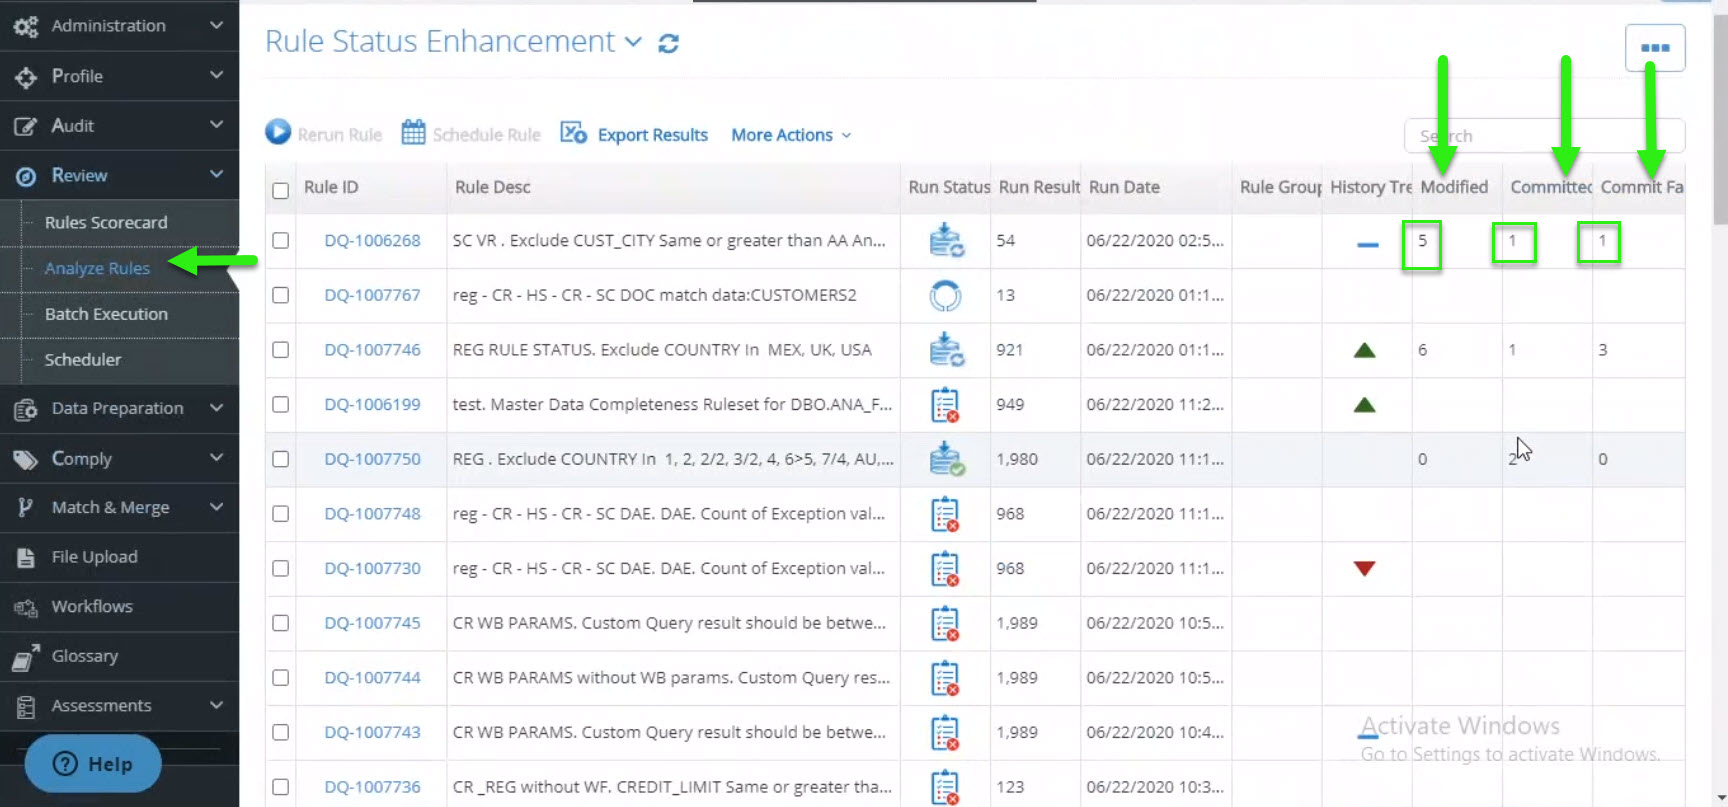Click the green up trend icon for DQ-1007746
This screenshot has width=1728, height=807.
(1364, 350)
